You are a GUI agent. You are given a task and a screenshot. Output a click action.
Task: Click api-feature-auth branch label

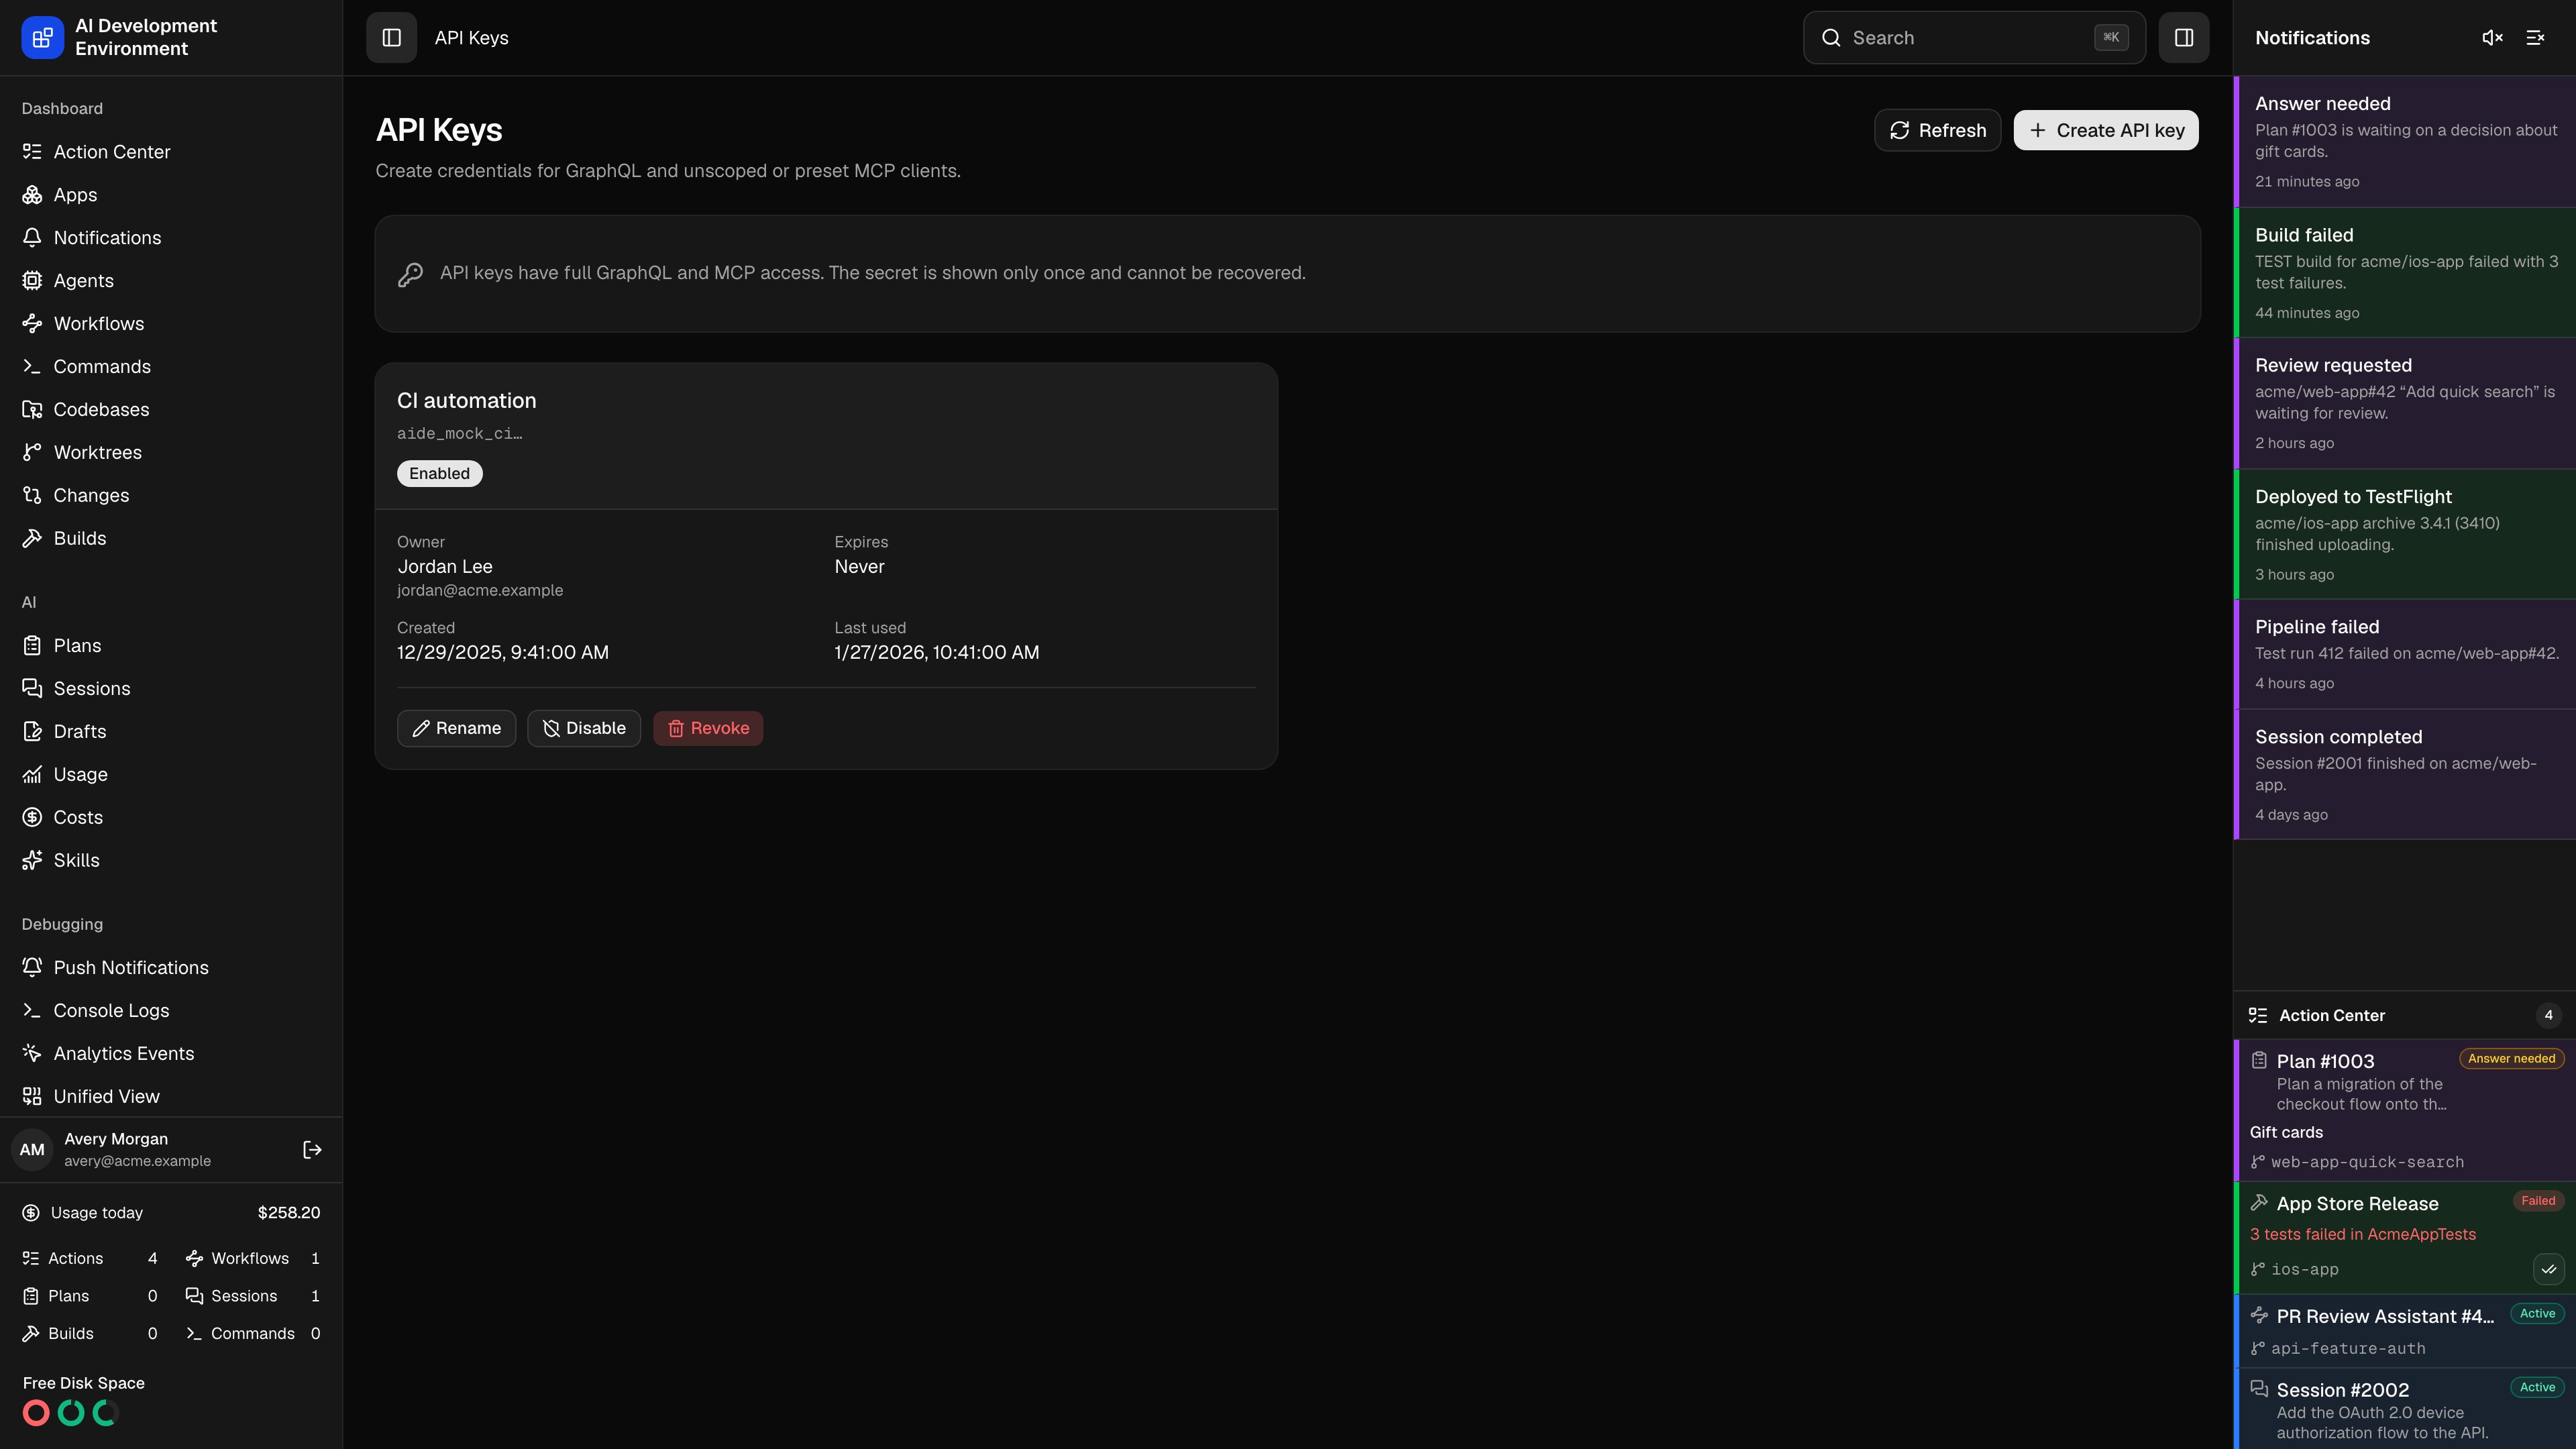pos(2348,1349)
